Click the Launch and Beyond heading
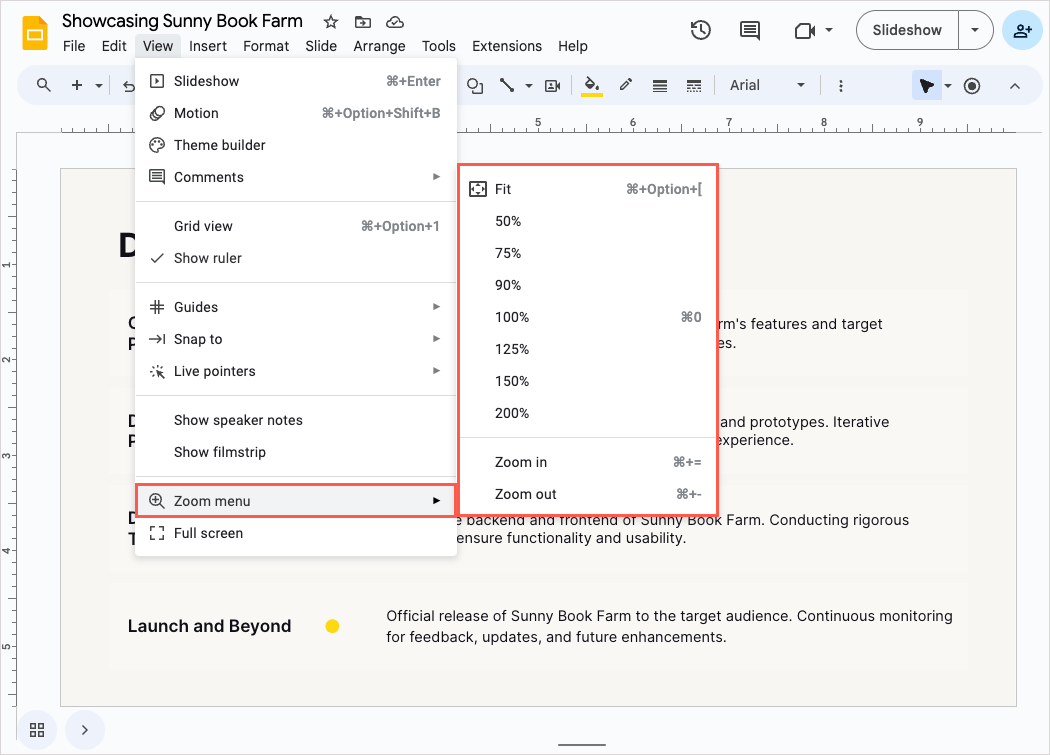Image resolution: width=1050 pixels, height=755 pixels. tap(210, 626)
